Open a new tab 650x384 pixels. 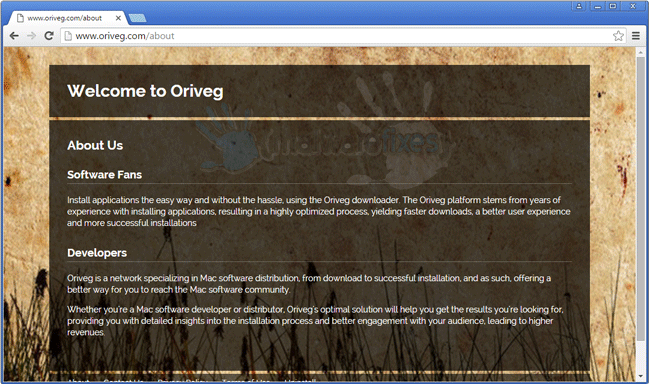tap(137, 18)
